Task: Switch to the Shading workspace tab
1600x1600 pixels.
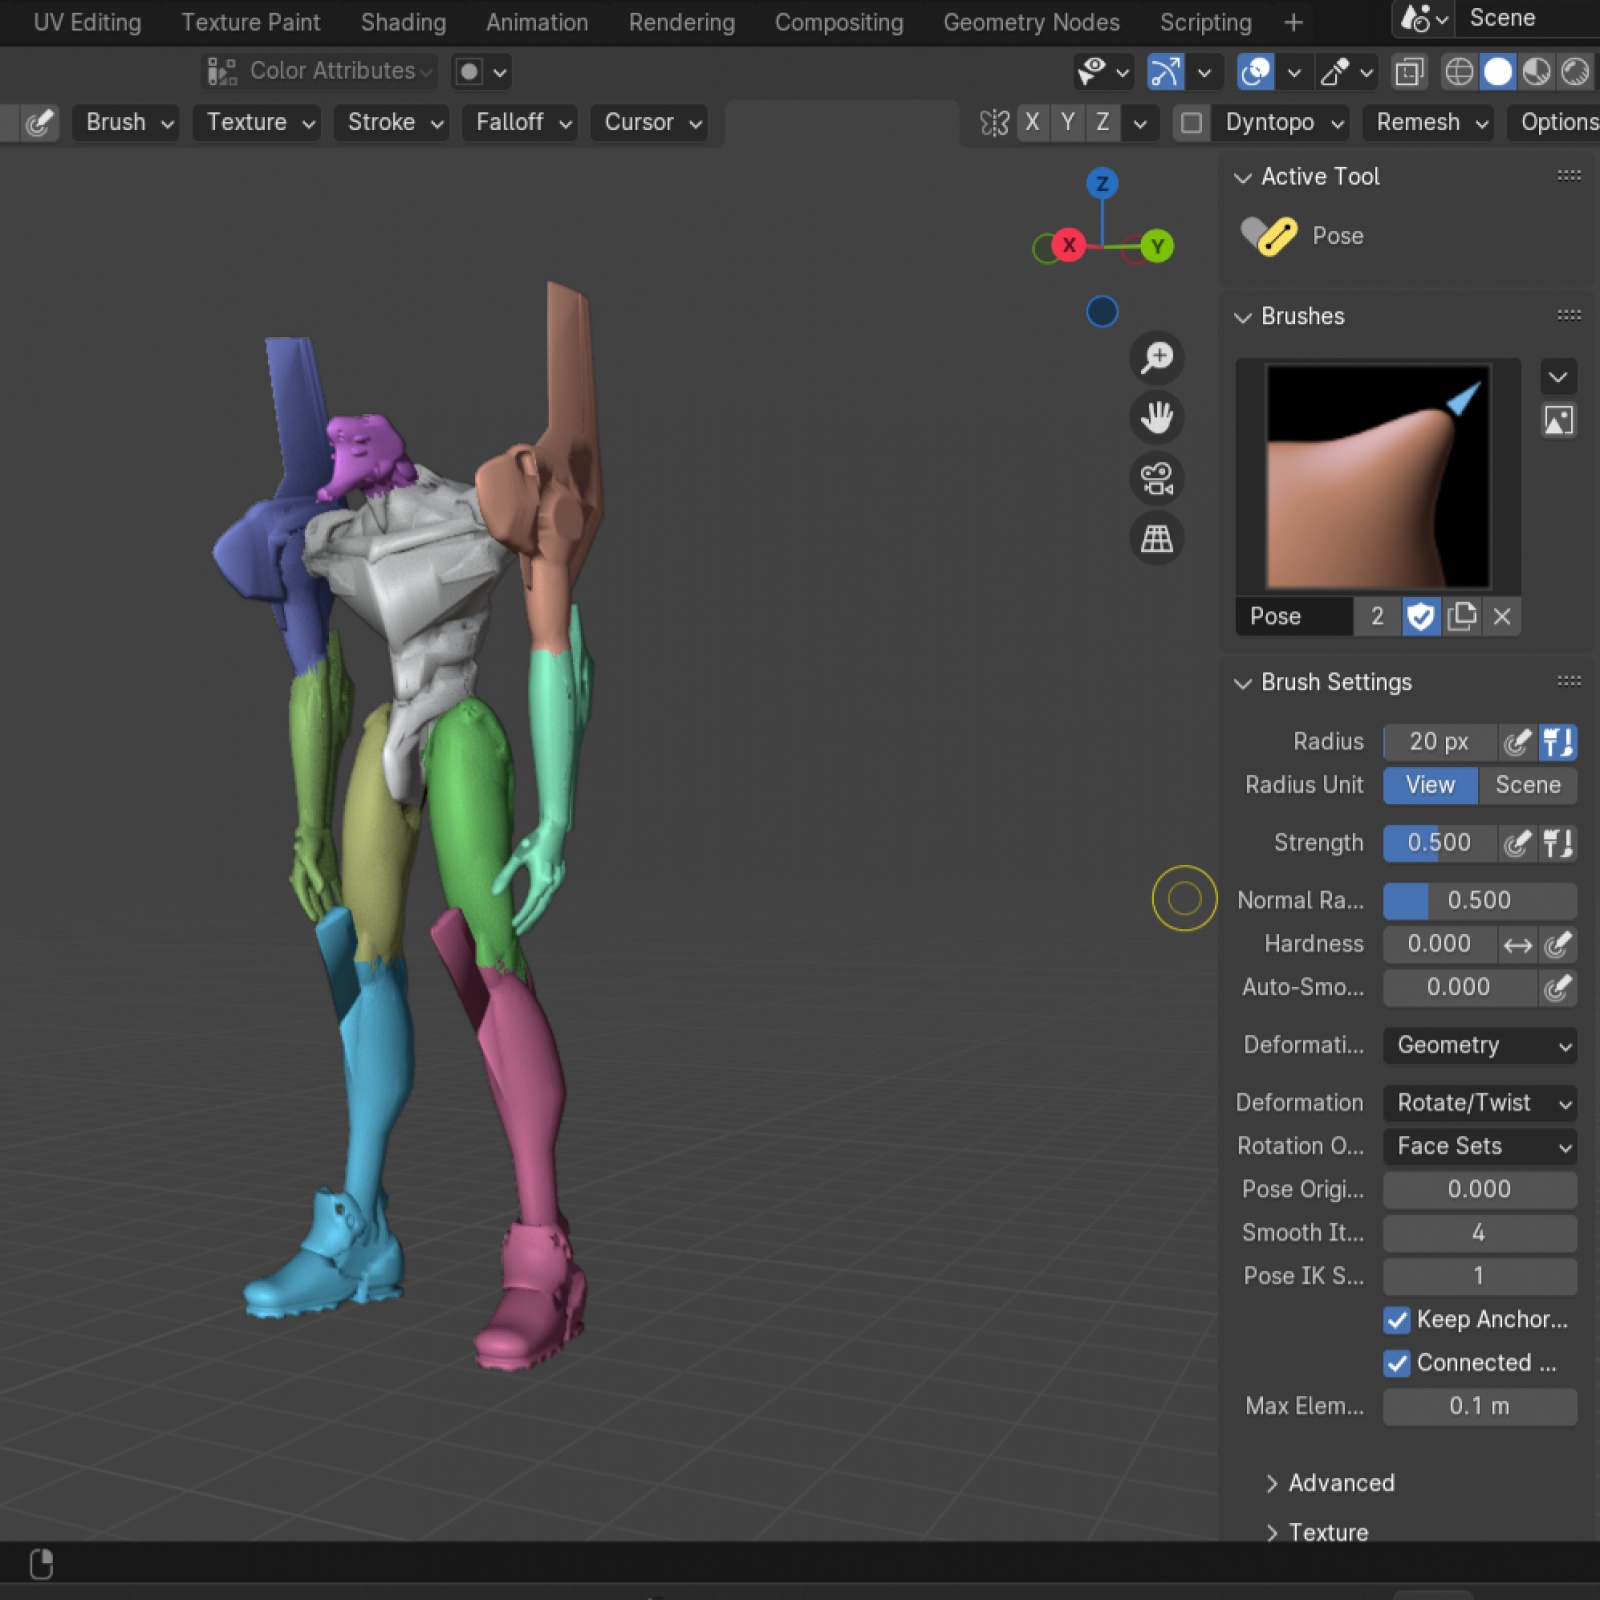Action: click(403, 22)
